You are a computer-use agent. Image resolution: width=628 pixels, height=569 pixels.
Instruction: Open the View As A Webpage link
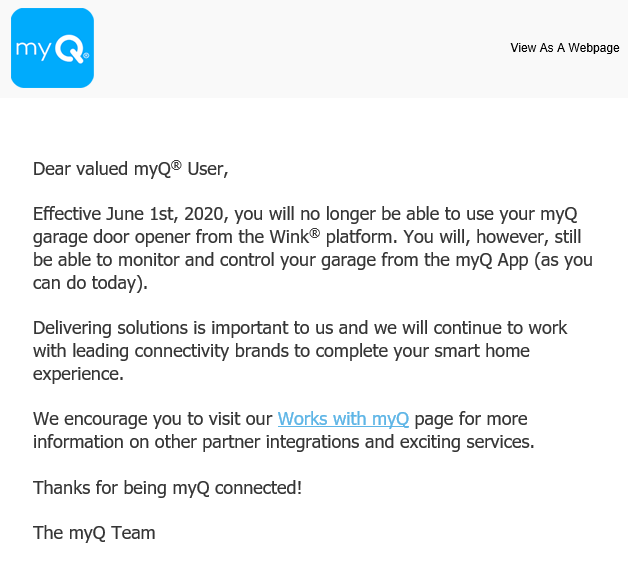pos(565,48)
